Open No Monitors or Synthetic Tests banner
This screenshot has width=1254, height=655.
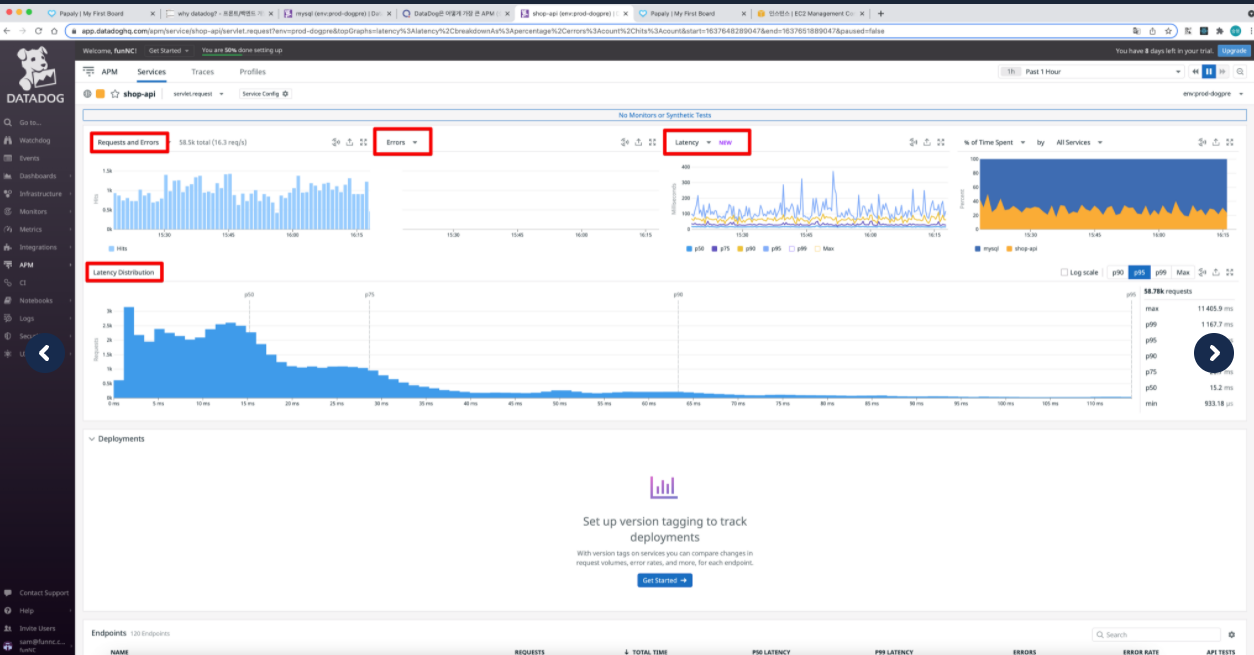coord(665,115)
